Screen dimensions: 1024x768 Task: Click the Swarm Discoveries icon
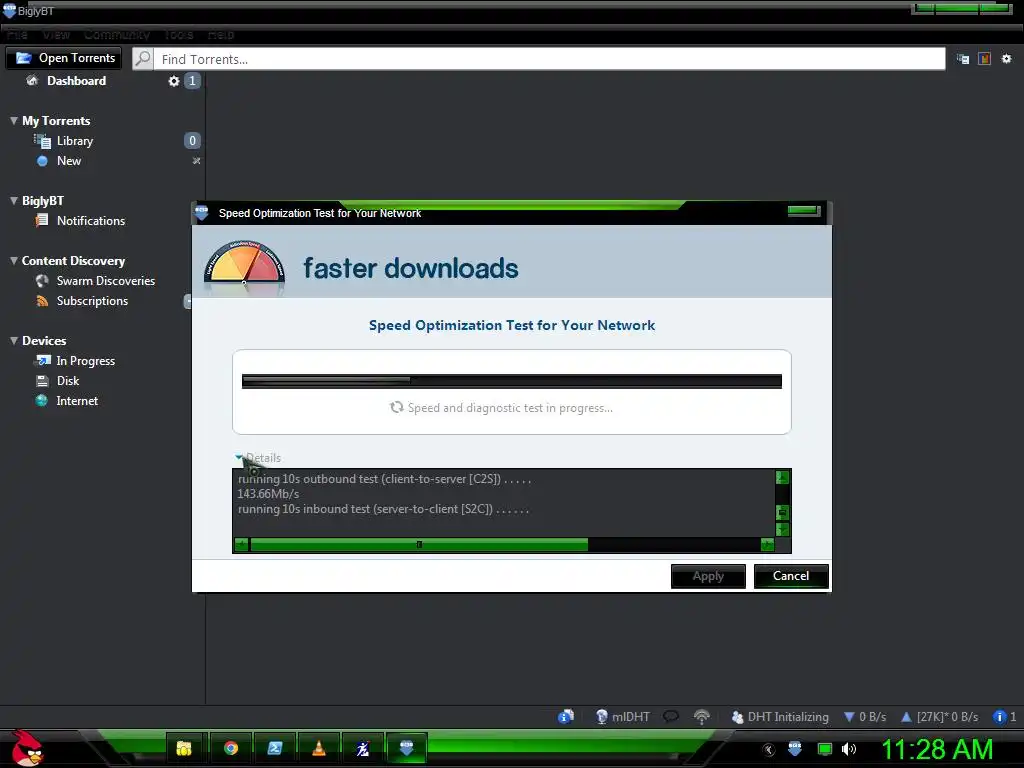[42, 281]
